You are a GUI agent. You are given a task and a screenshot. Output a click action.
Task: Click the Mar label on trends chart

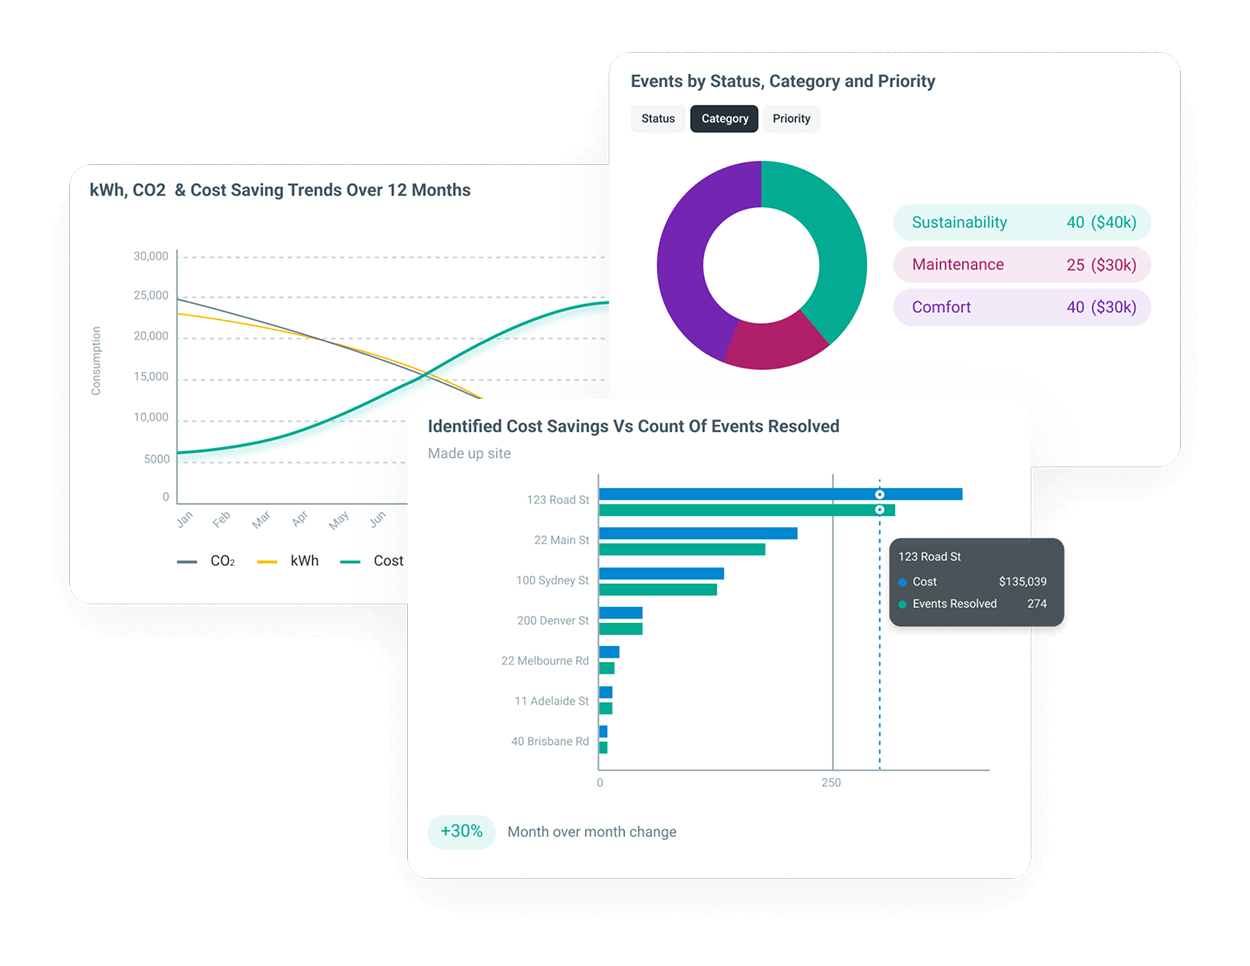[261, 520]
